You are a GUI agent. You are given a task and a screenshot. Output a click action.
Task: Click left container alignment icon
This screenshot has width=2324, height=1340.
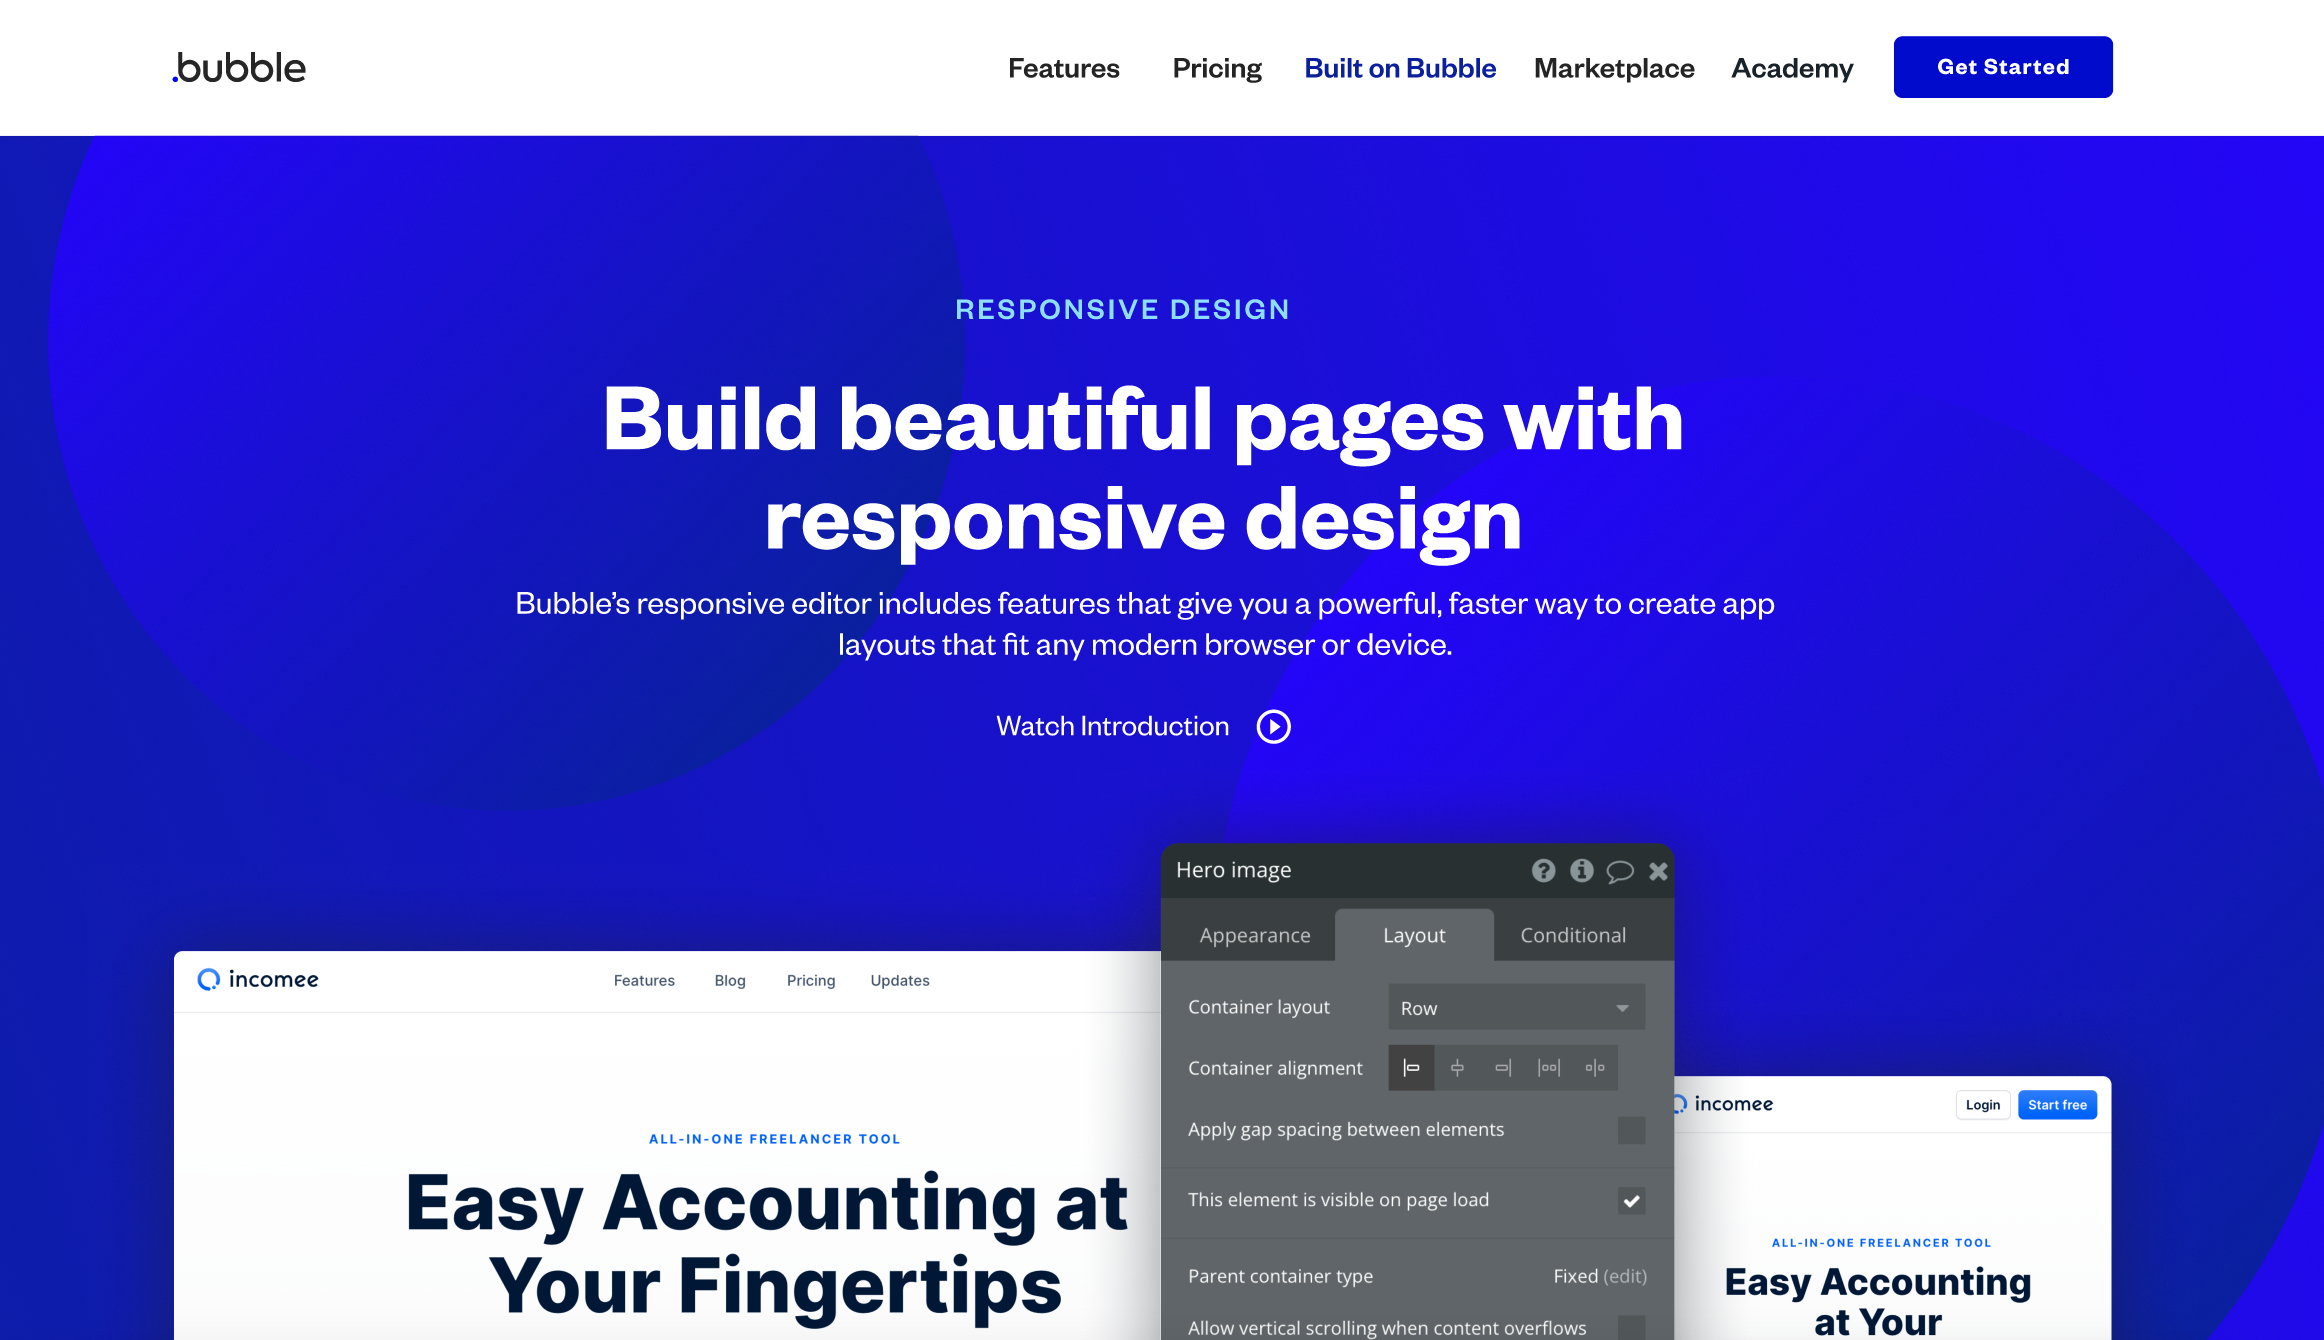click(x=1409, y=1067)
